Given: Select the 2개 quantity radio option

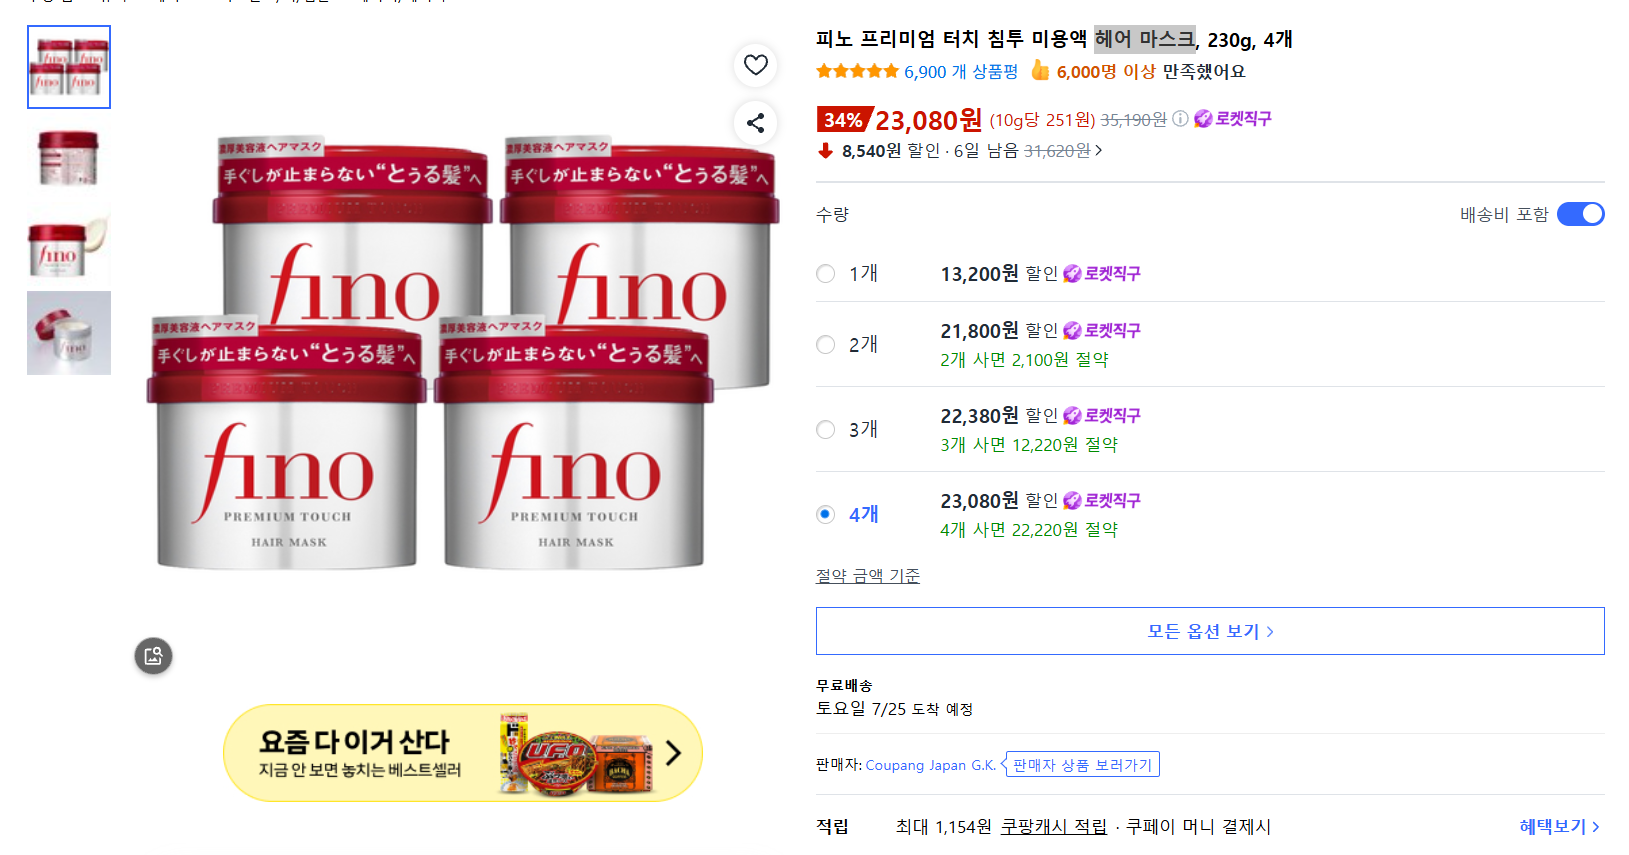Looking at the screenshot, I should tap(825, 345).
